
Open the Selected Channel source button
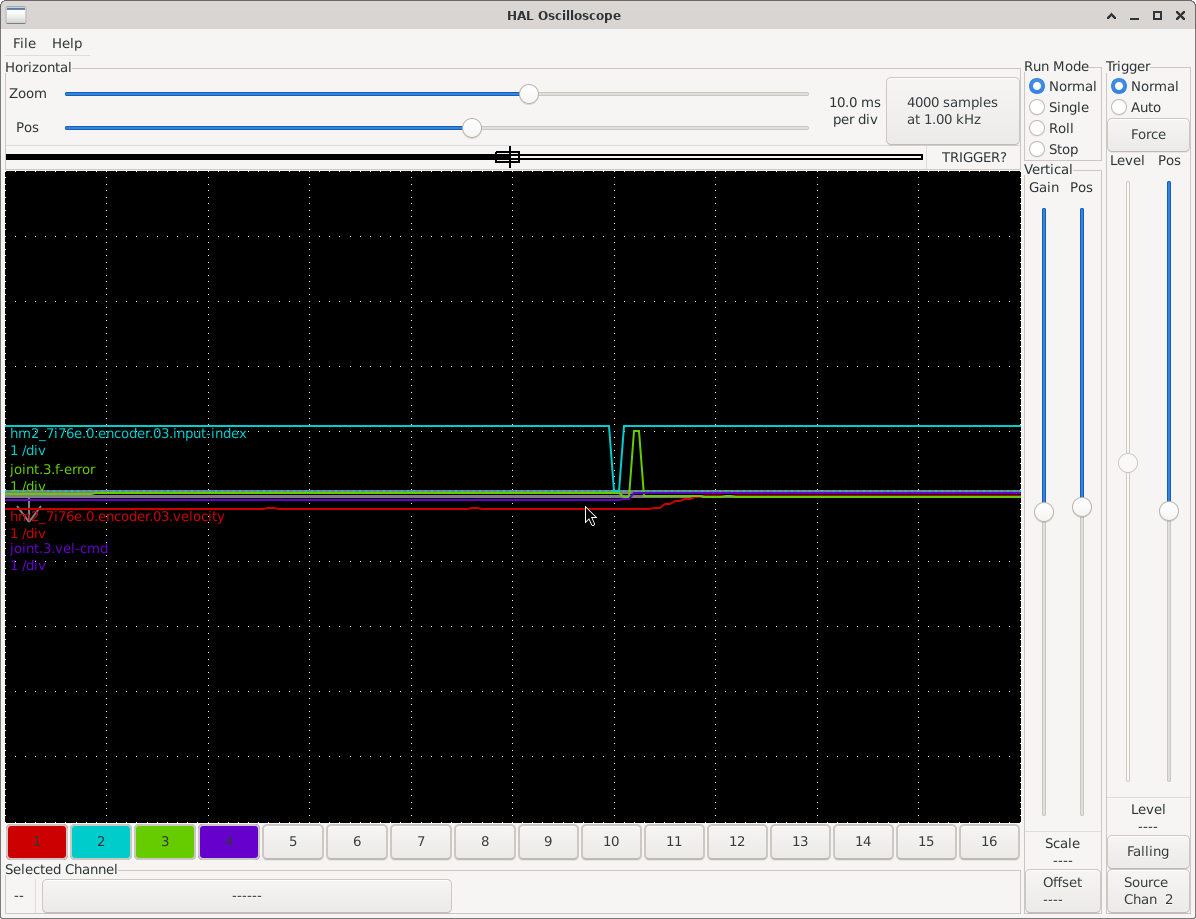pyautogui.click(x=246, y=895)
